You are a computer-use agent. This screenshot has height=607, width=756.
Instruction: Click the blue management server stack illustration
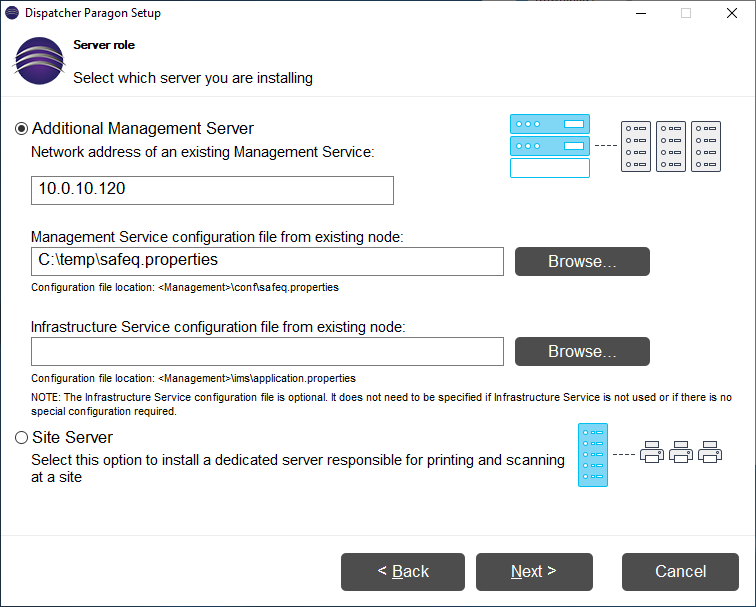(x=549, y=146)
